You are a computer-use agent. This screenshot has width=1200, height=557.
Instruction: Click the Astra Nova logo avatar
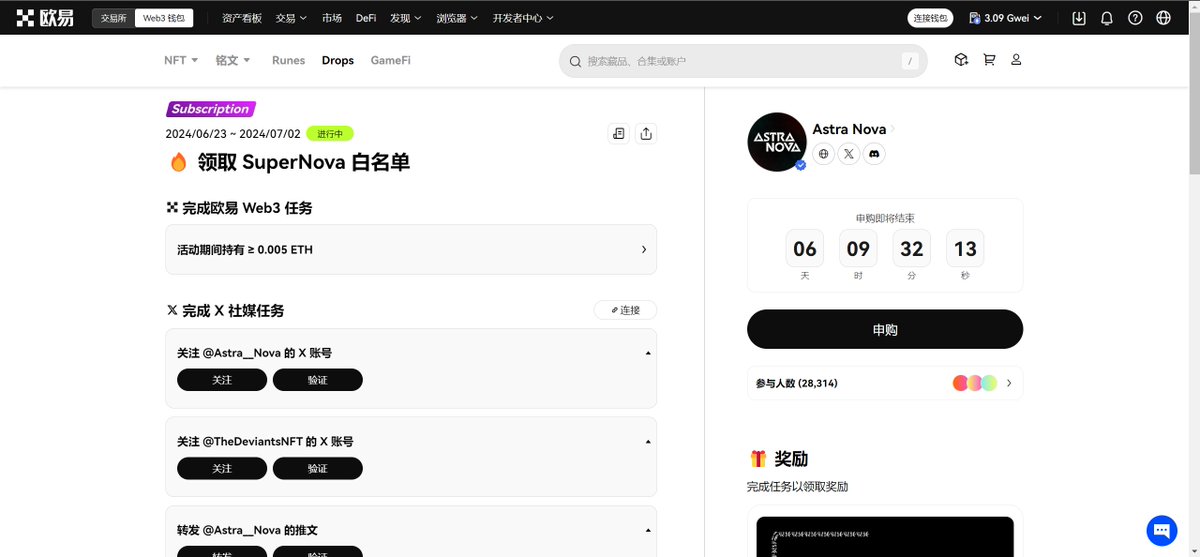777,141
